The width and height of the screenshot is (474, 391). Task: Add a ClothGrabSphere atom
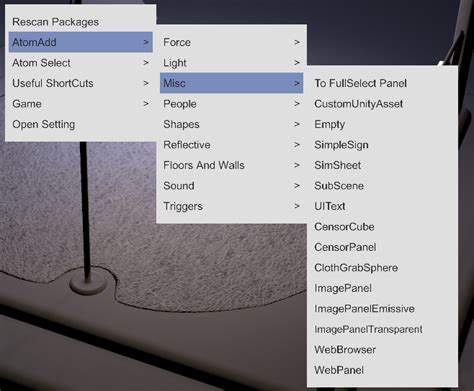[382, 268]
